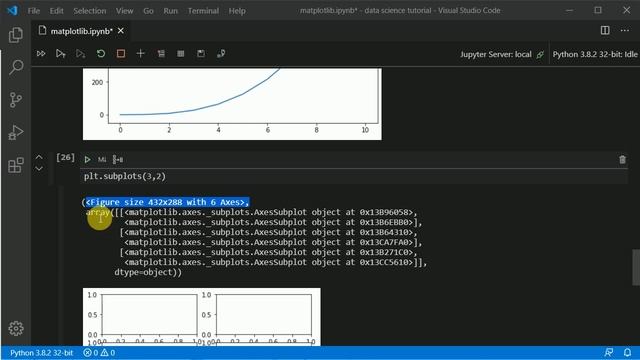Open the Manage gear menu

[16, 328]
